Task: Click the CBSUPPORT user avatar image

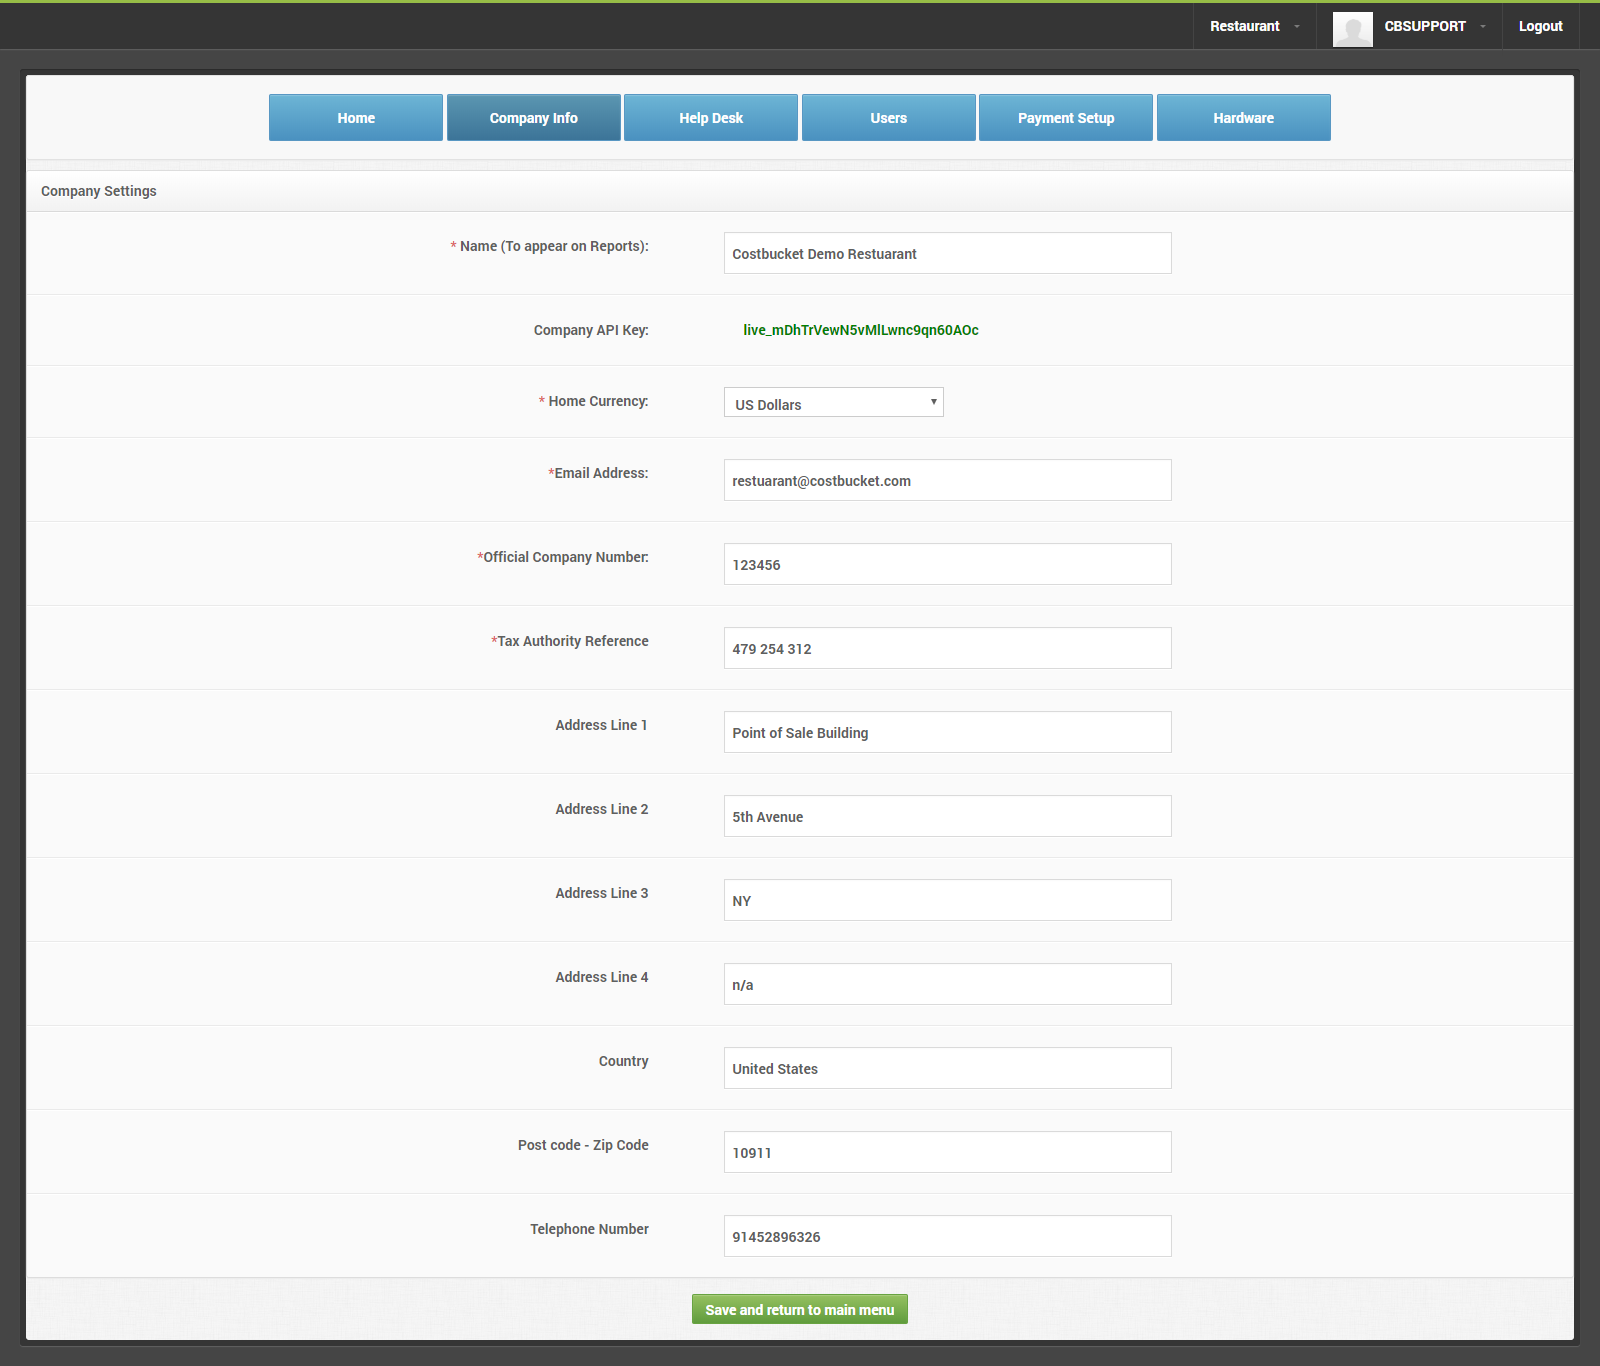Action: (x=1352, y=28)
